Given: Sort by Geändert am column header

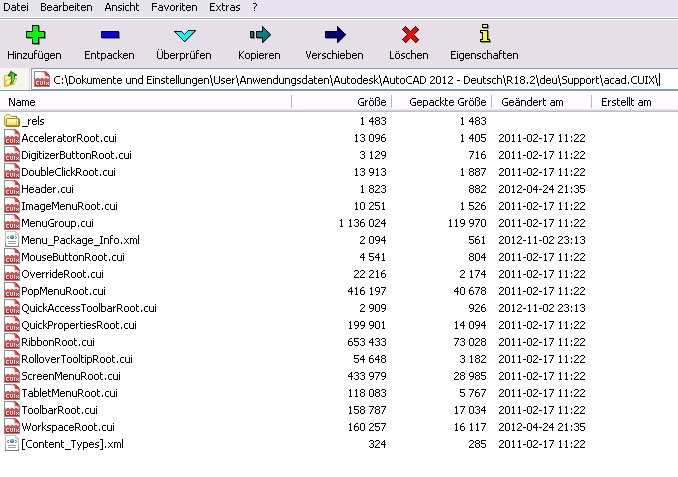Looking at the screenshot, I should (532, 102).
